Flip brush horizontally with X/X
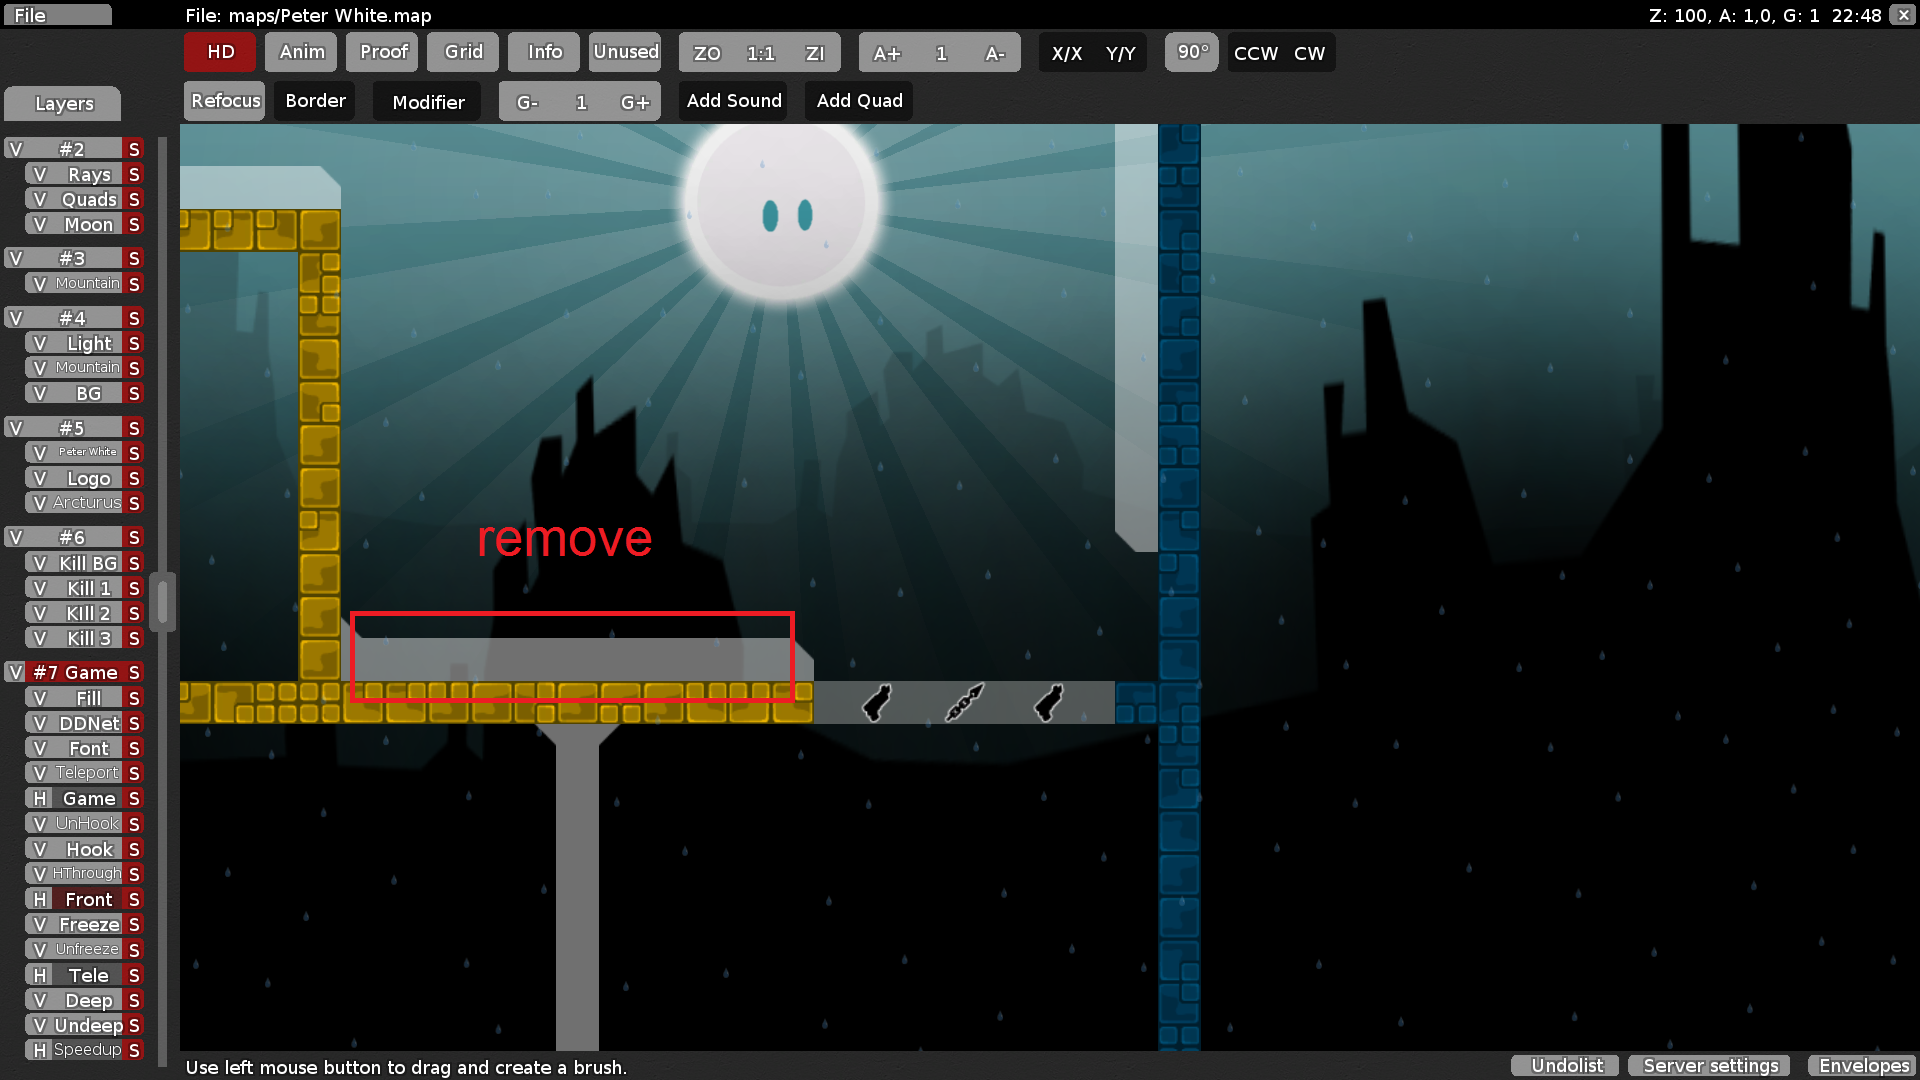 (1066, 53)
